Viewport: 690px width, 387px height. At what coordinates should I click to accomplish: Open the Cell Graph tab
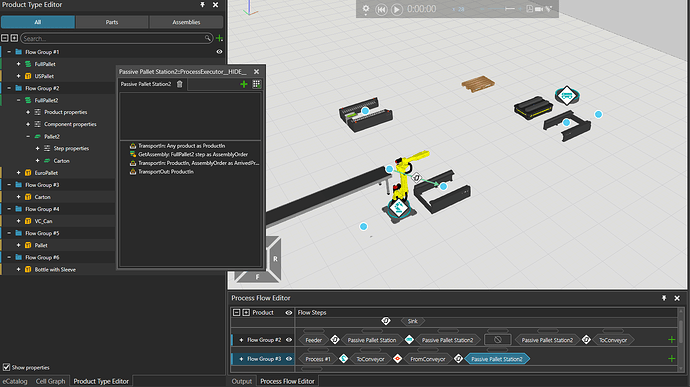point(50,381)
